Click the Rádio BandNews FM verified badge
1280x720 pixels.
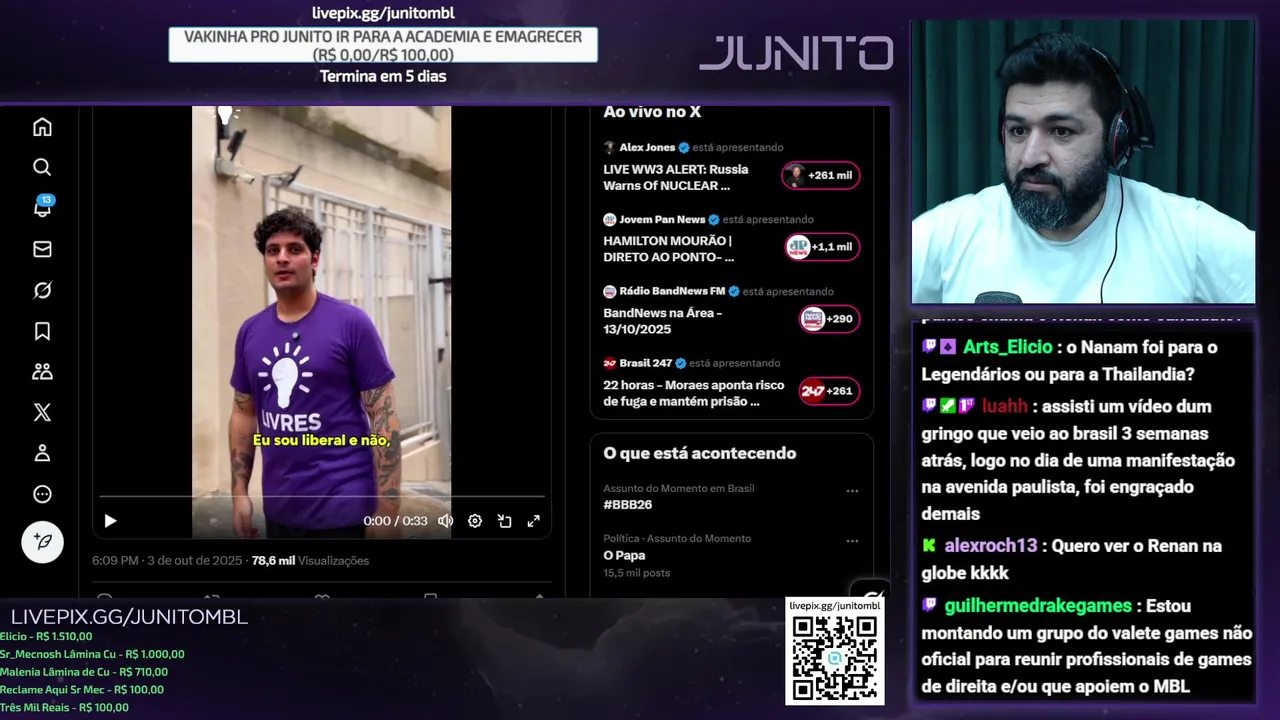[x=734, y=291]
